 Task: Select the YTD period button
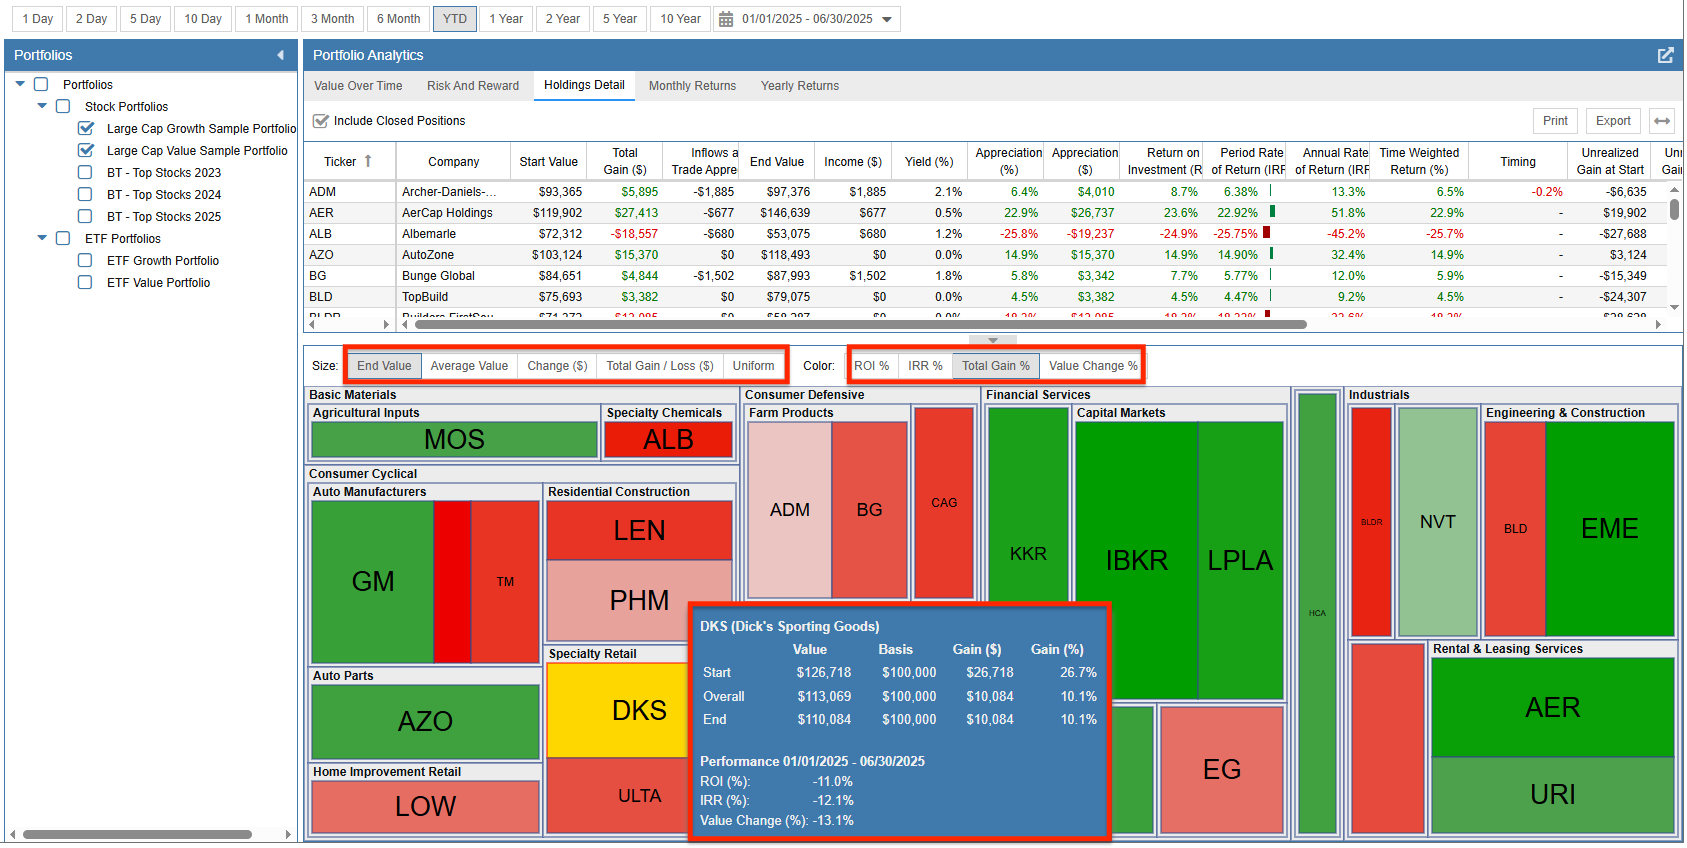455,19
